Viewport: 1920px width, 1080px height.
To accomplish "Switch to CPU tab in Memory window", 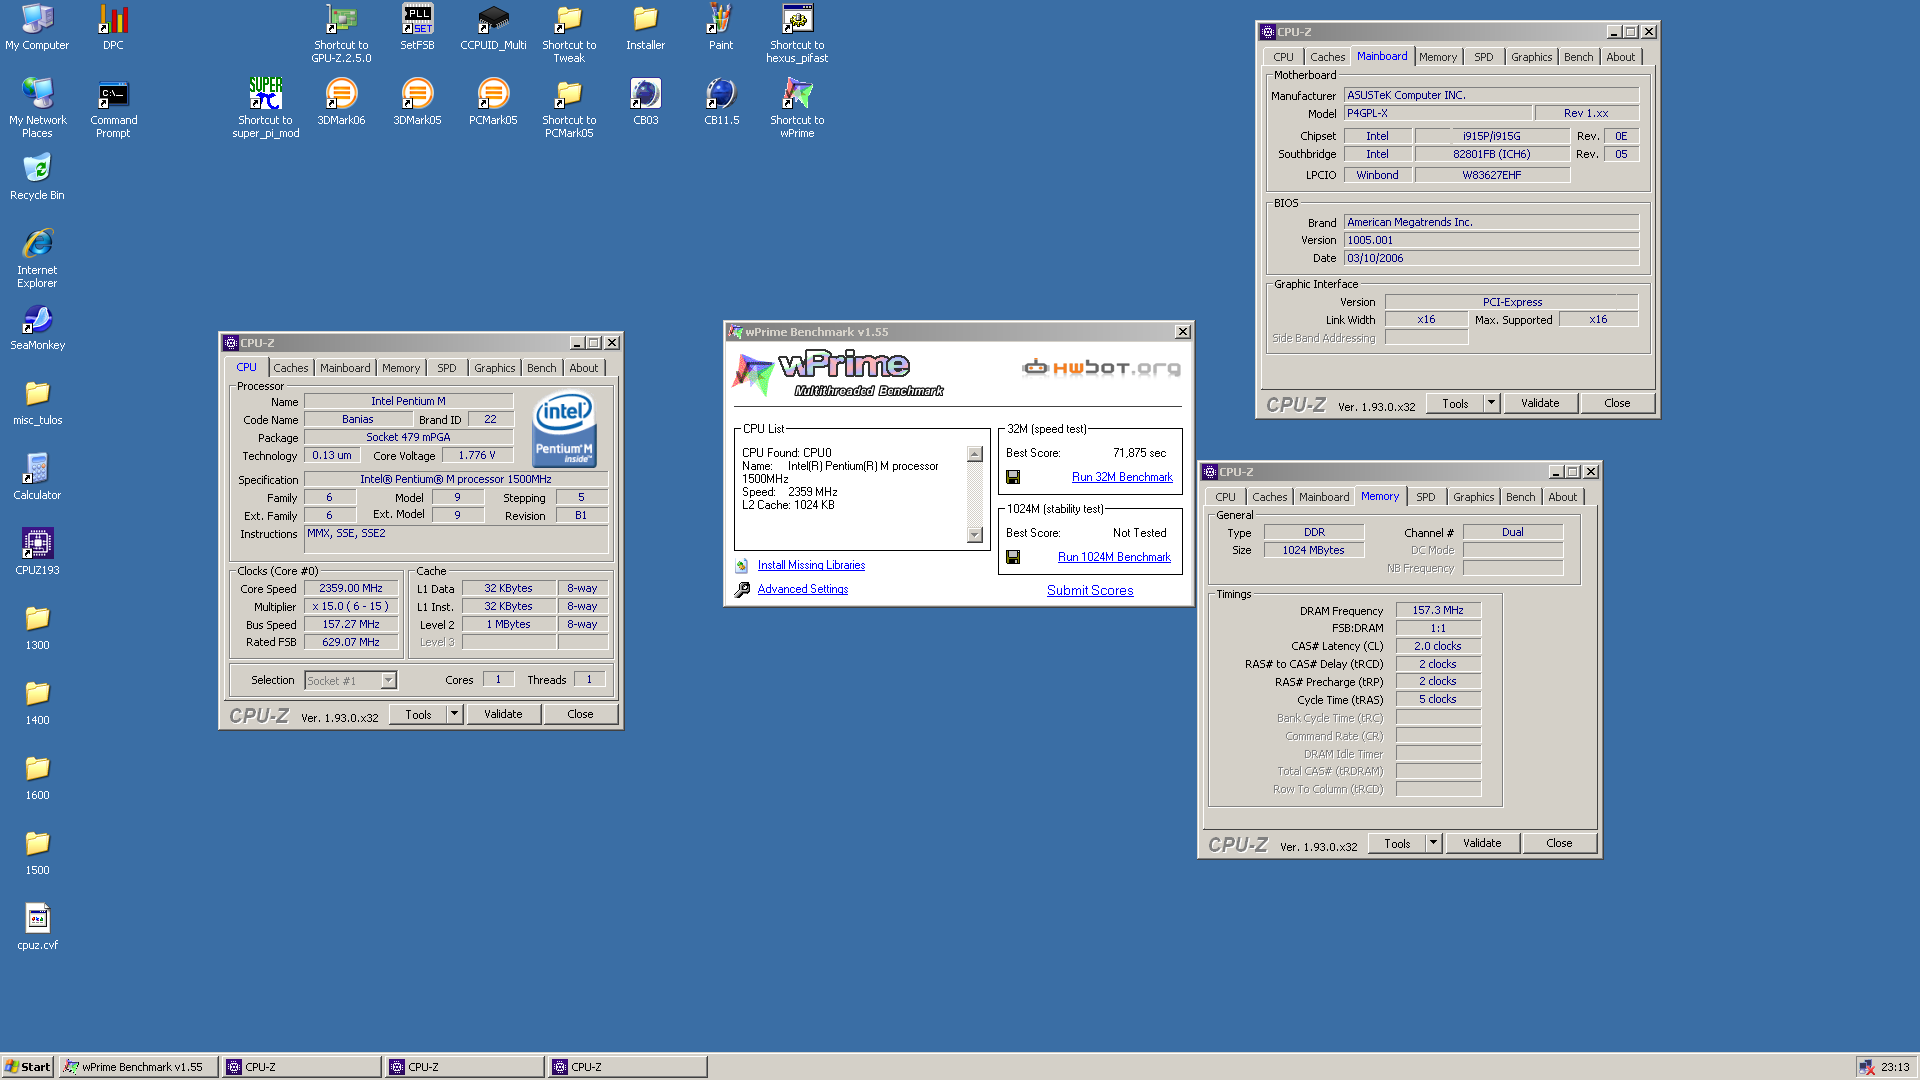I will [x=1226, y=497].
